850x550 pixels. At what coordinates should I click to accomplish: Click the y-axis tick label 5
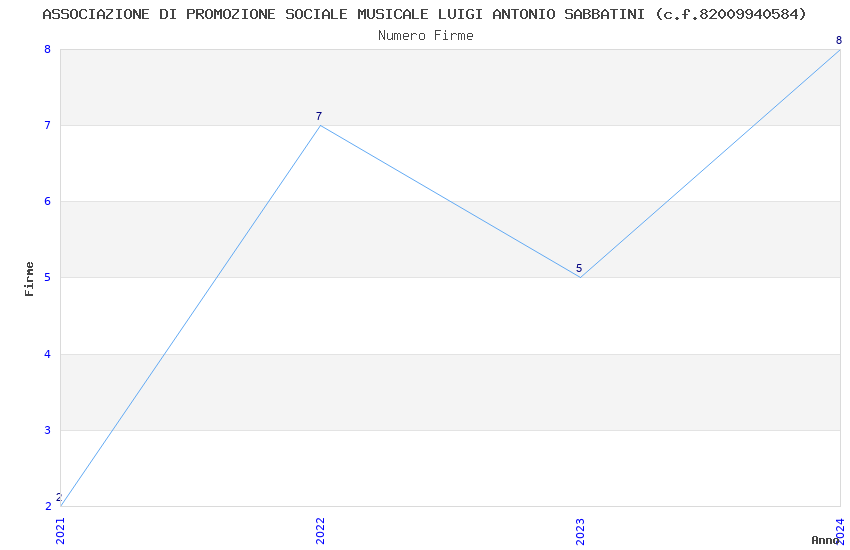[x=47, y=278]
